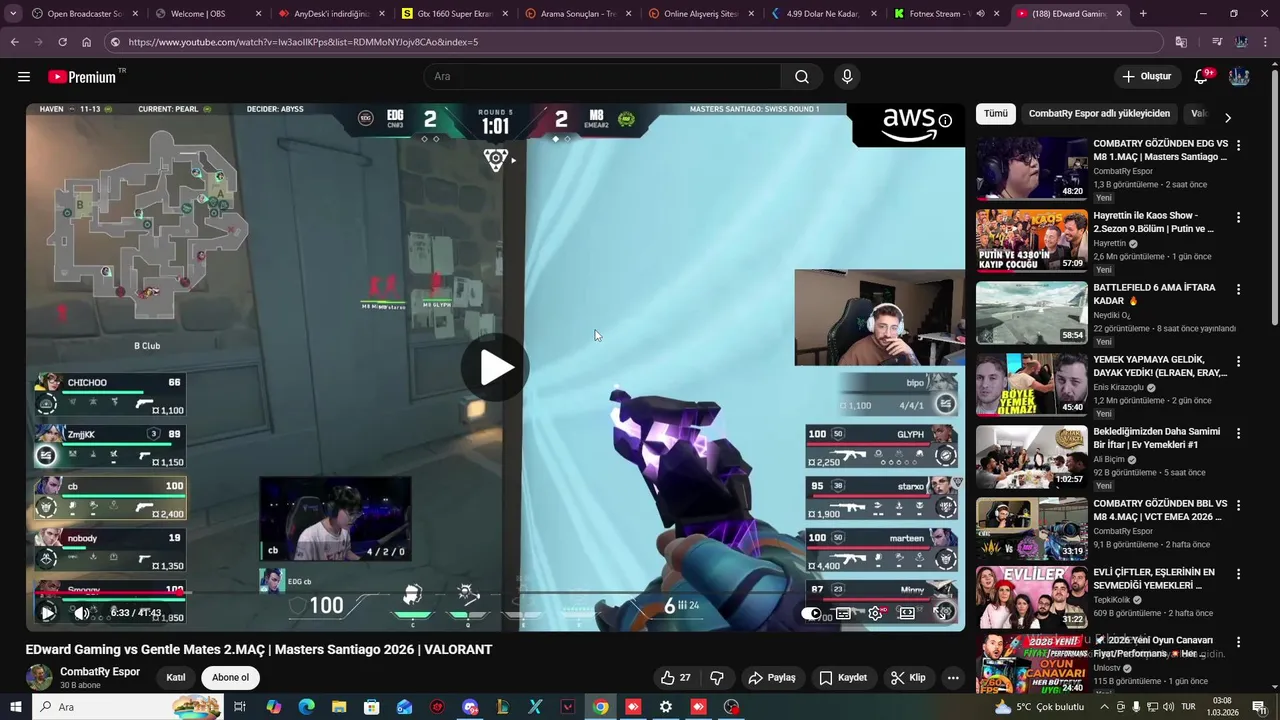
Task: Like the video with the thumbs up
Action: coord(677,678)
